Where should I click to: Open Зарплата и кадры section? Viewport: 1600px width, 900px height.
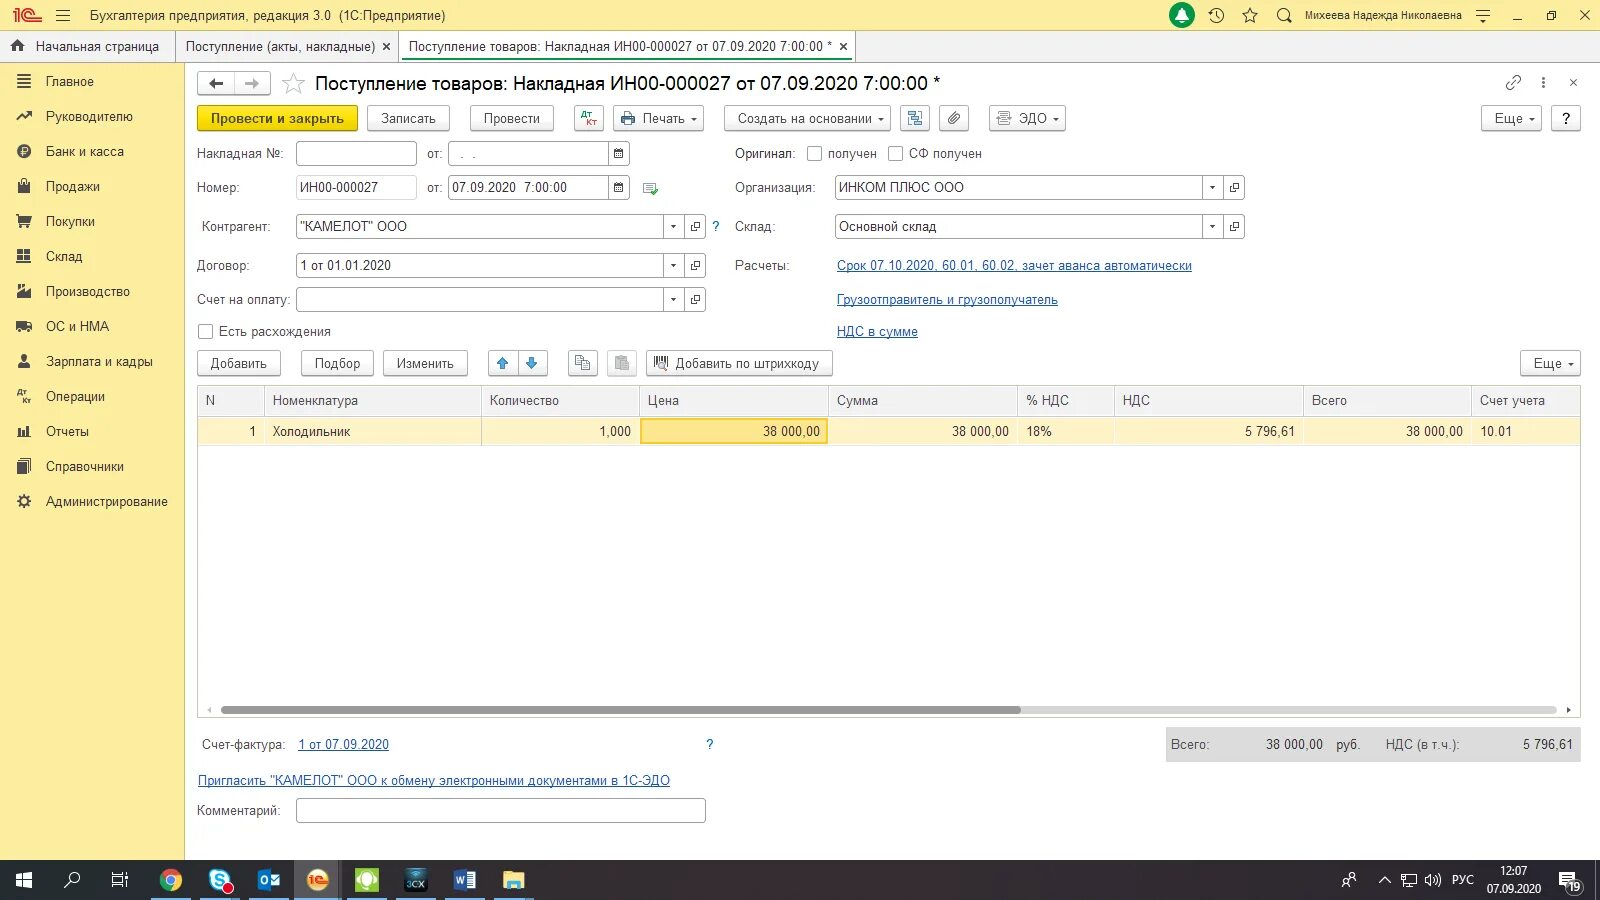click(x=99, y=362)
